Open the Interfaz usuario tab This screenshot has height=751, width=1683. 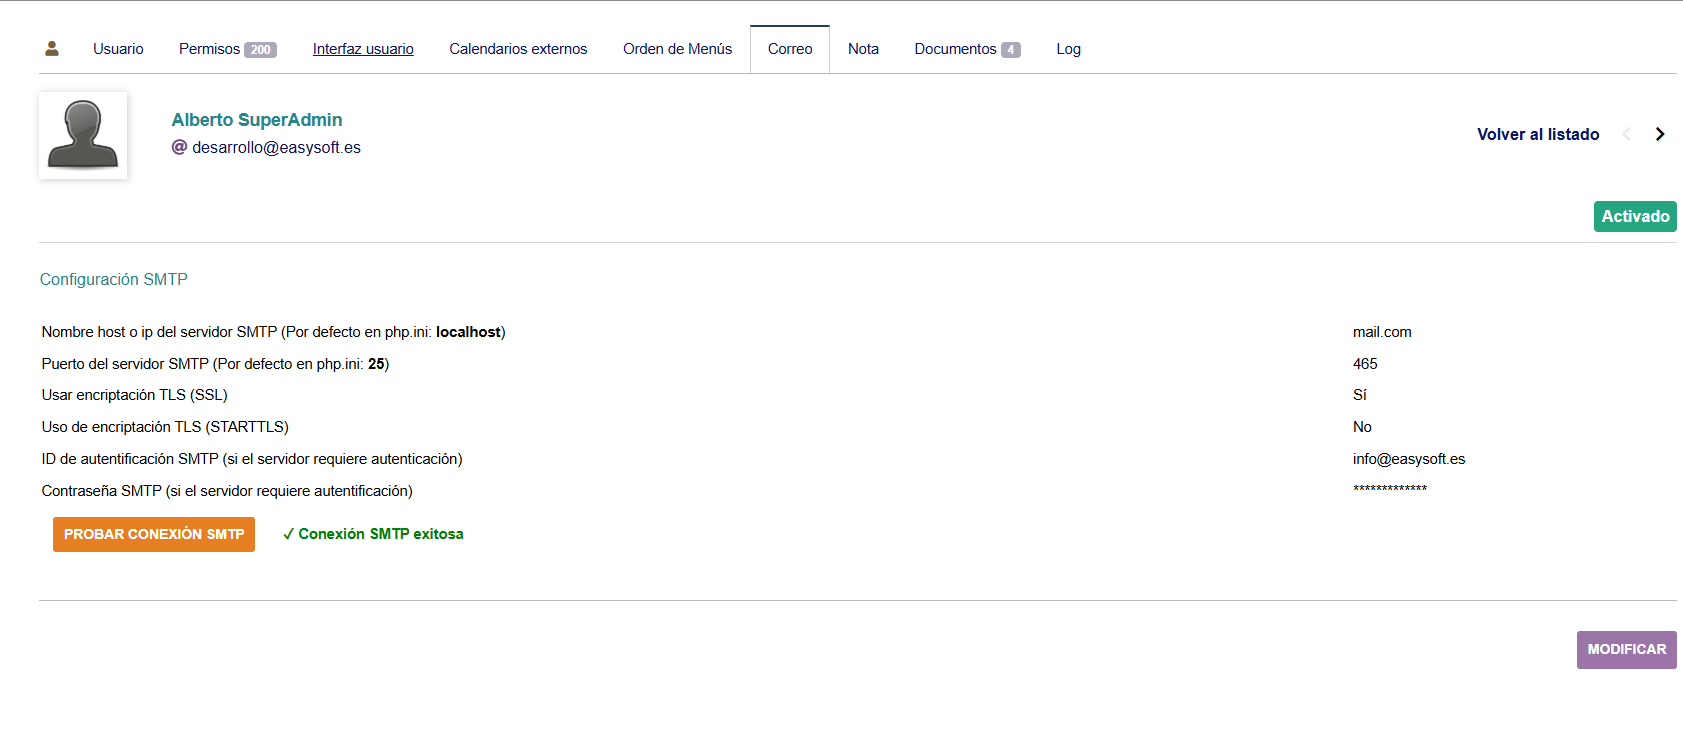tap(363, 49)
